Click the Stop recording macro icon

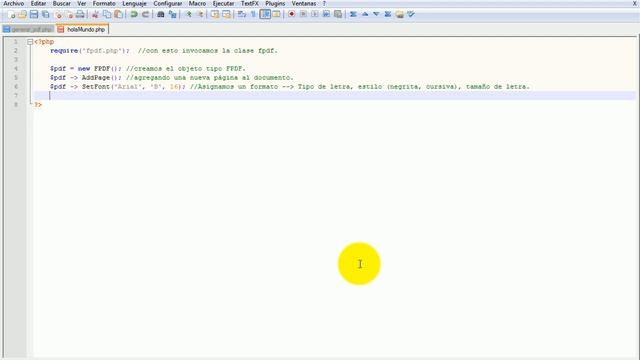coord(303,15)
